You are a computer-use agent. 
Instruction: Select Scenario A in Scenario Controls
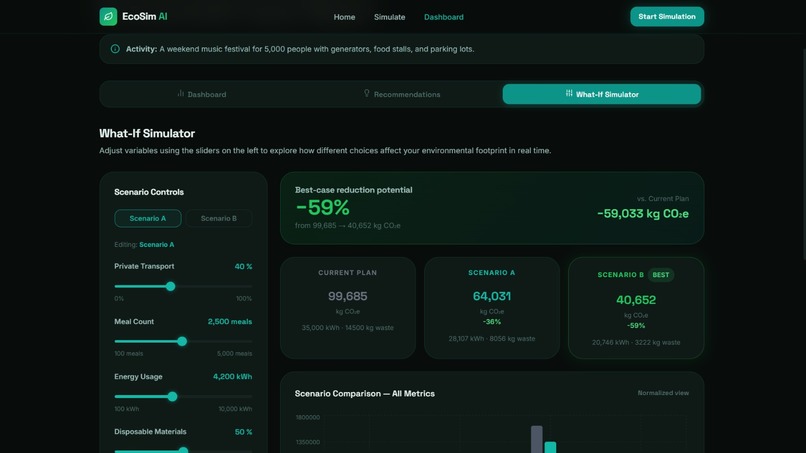(x=148, y=218)
